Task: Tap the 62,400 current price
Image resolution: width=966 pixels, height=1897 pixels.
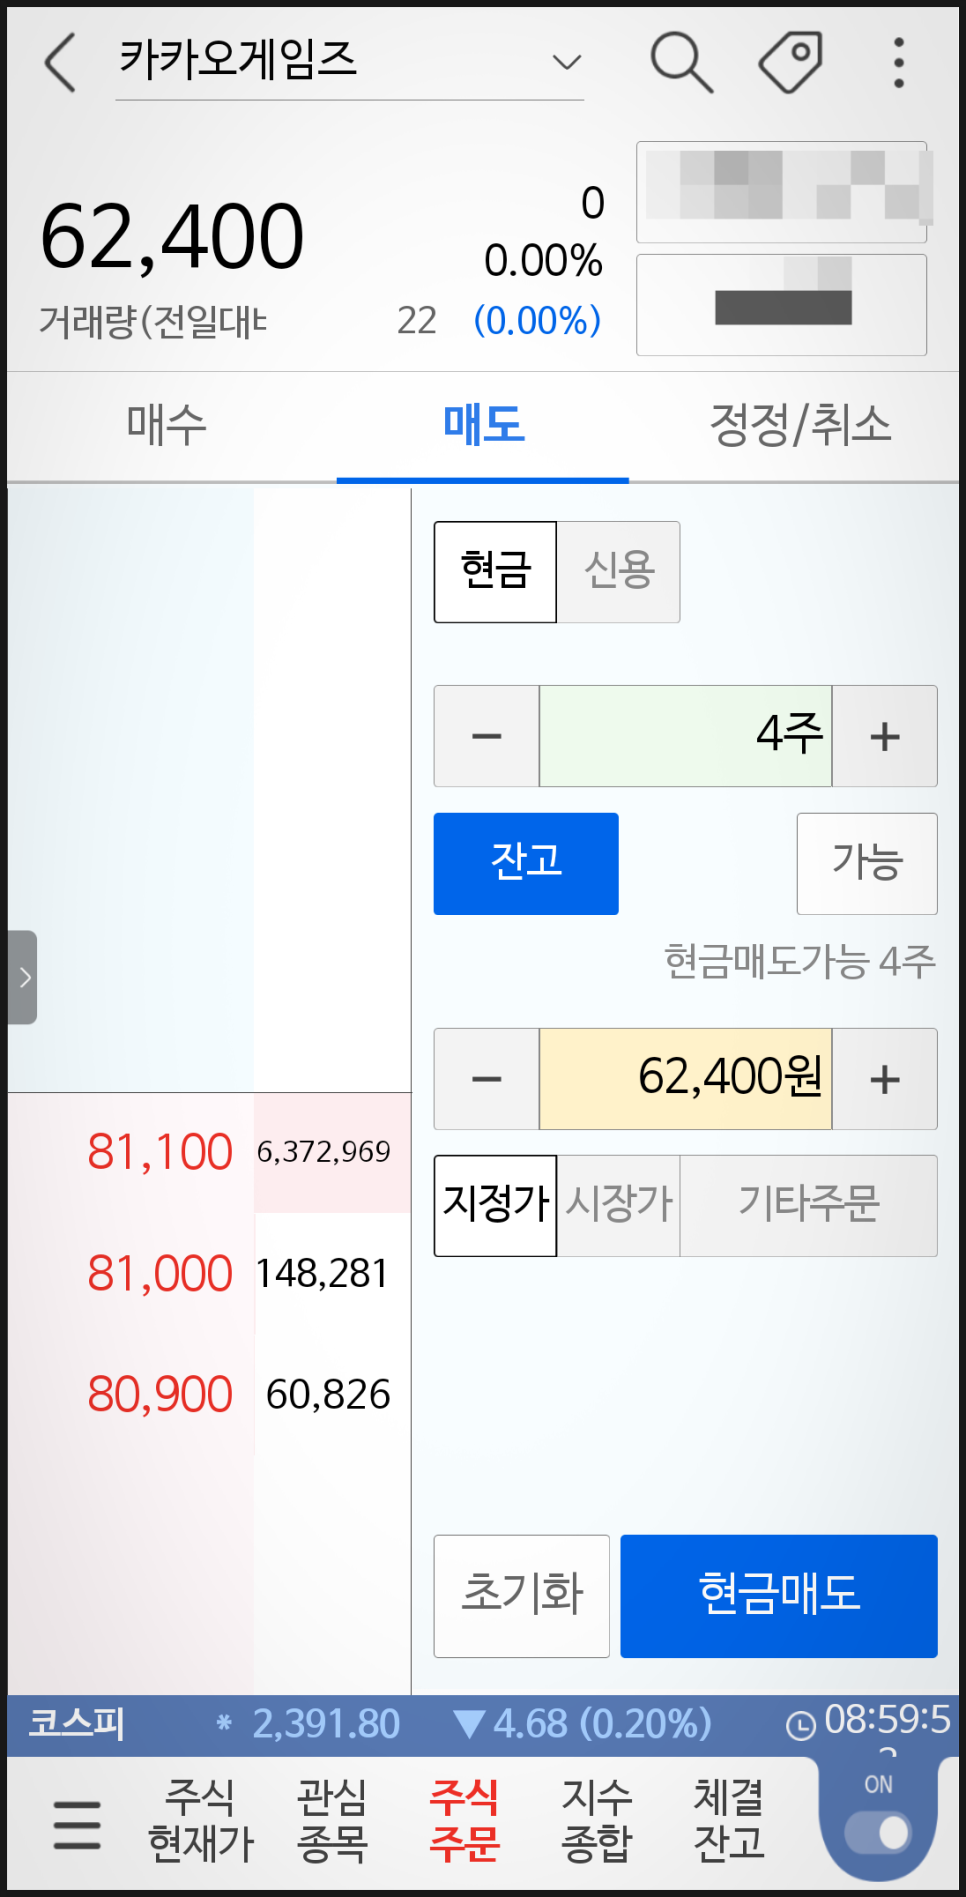Action: pyautogui.click(x=172, y=238)
